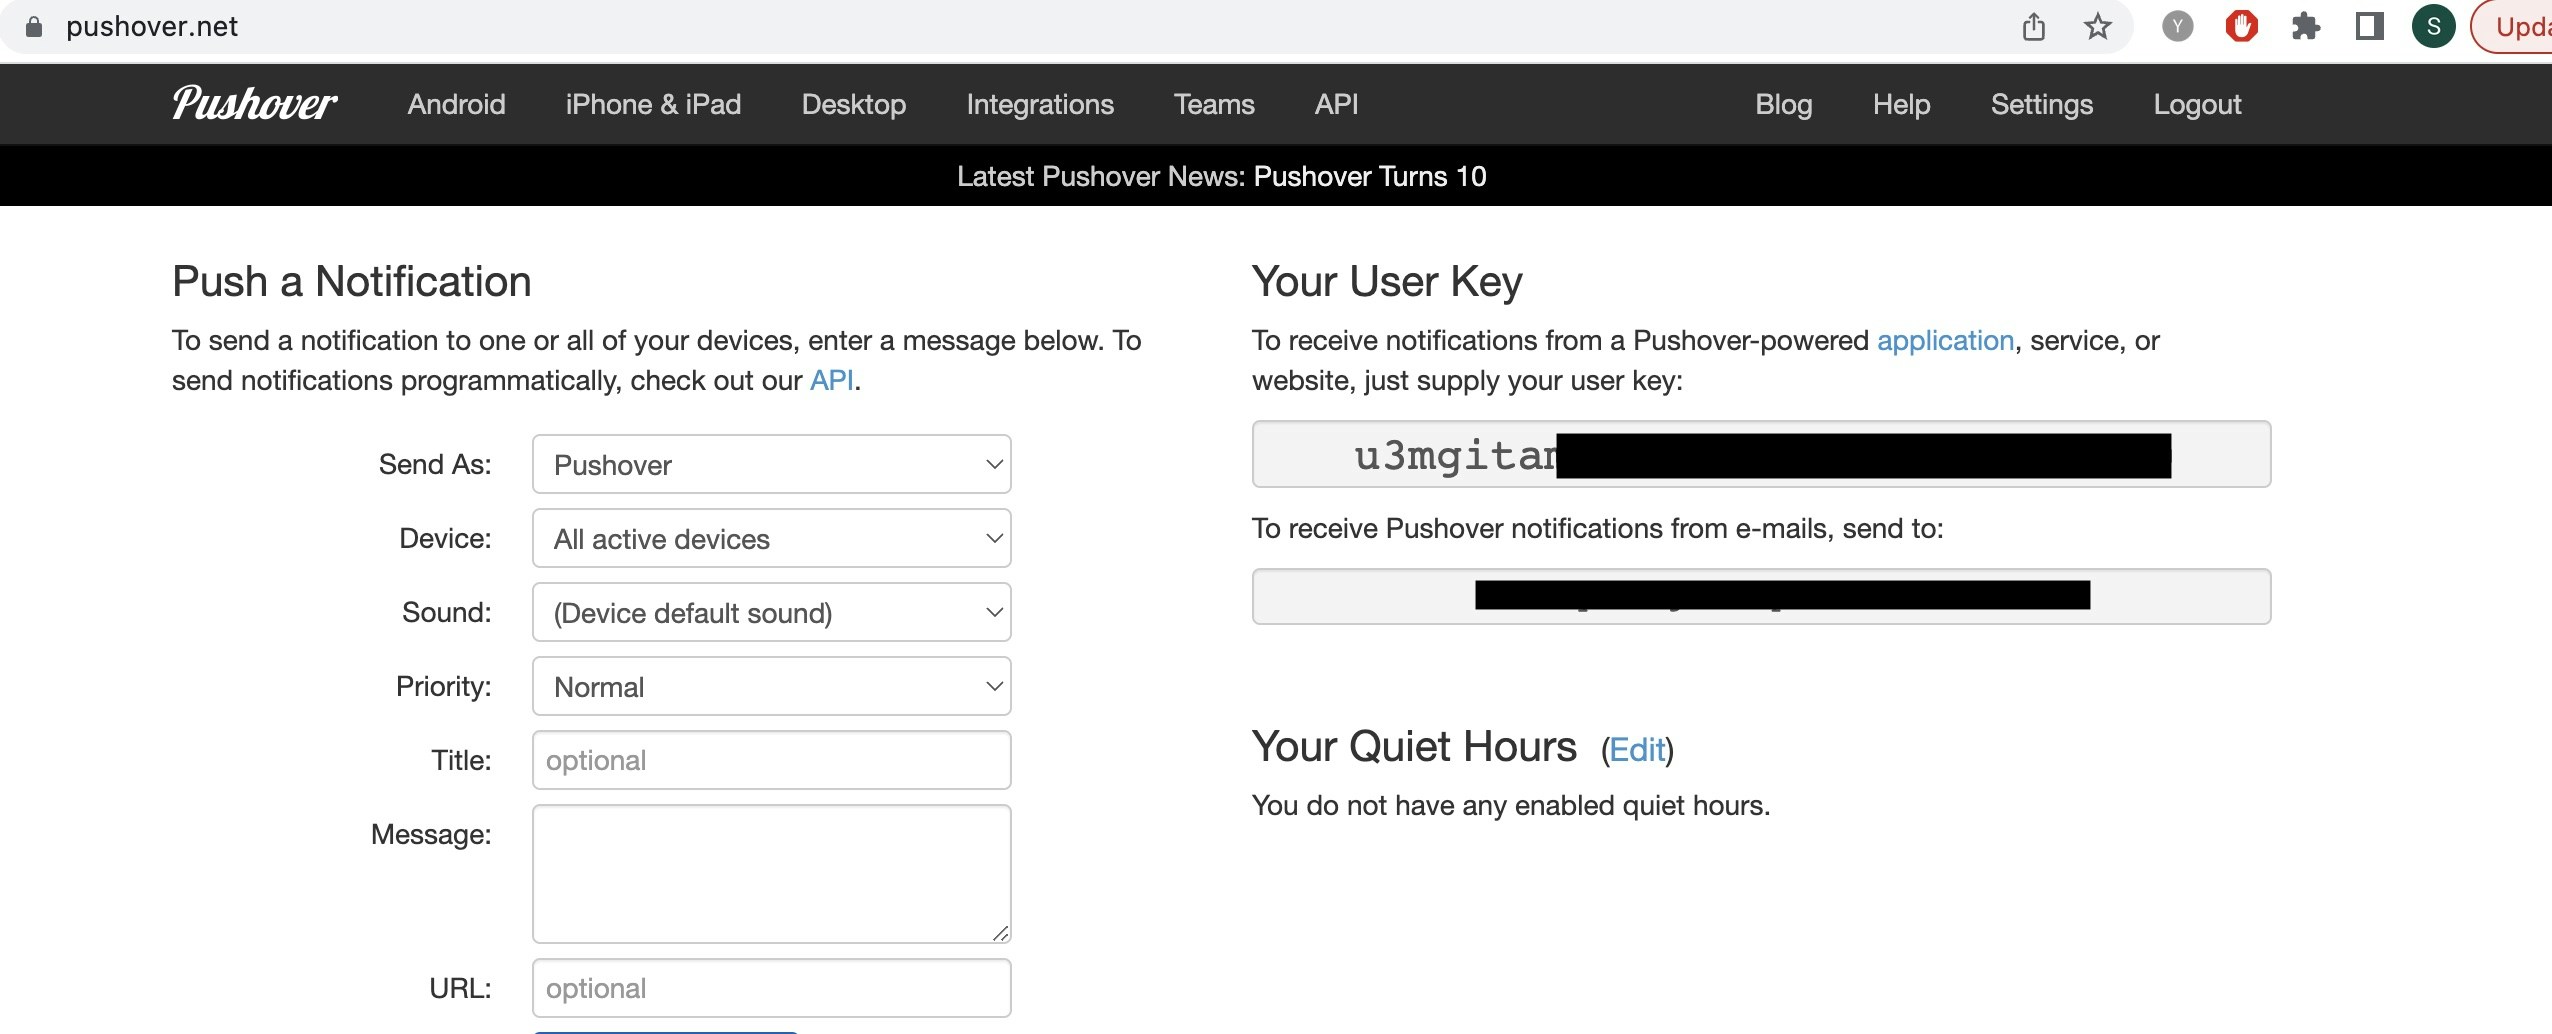This screenshot has width=2552, height=1034.
Task: Click text 'You do not have any enabled quiet hours.'
Action: coord(1511,806)
